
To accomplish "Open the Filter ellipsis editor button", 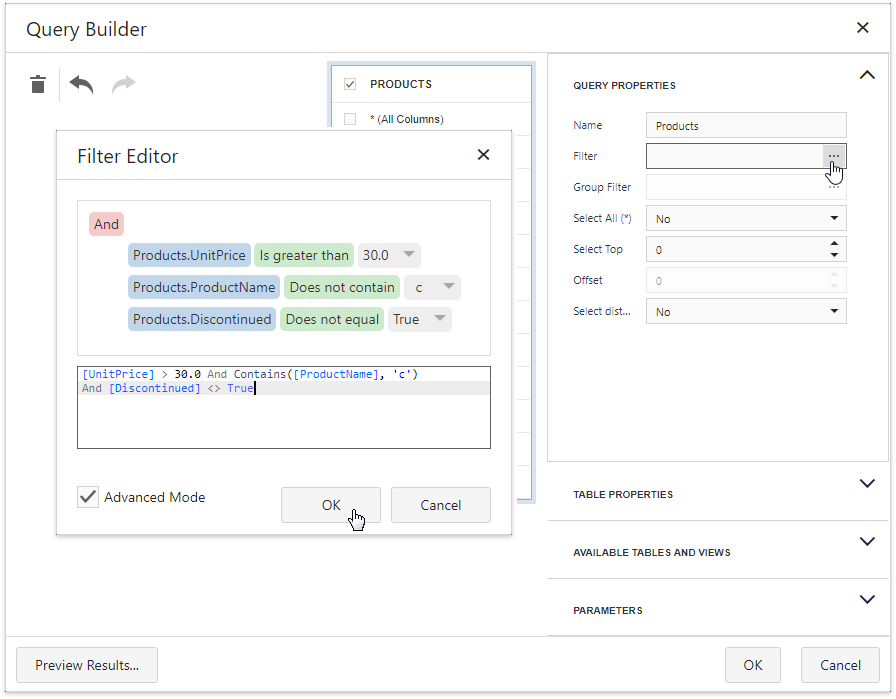I will click(x=834, y=156).
